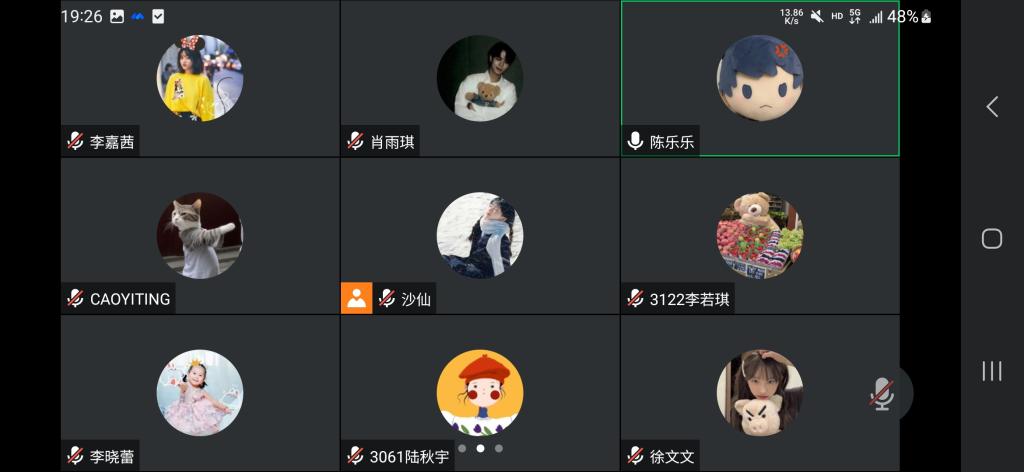Tap the image notification icon in status bar
The image size is (1024, 472).
click(117, 17)
